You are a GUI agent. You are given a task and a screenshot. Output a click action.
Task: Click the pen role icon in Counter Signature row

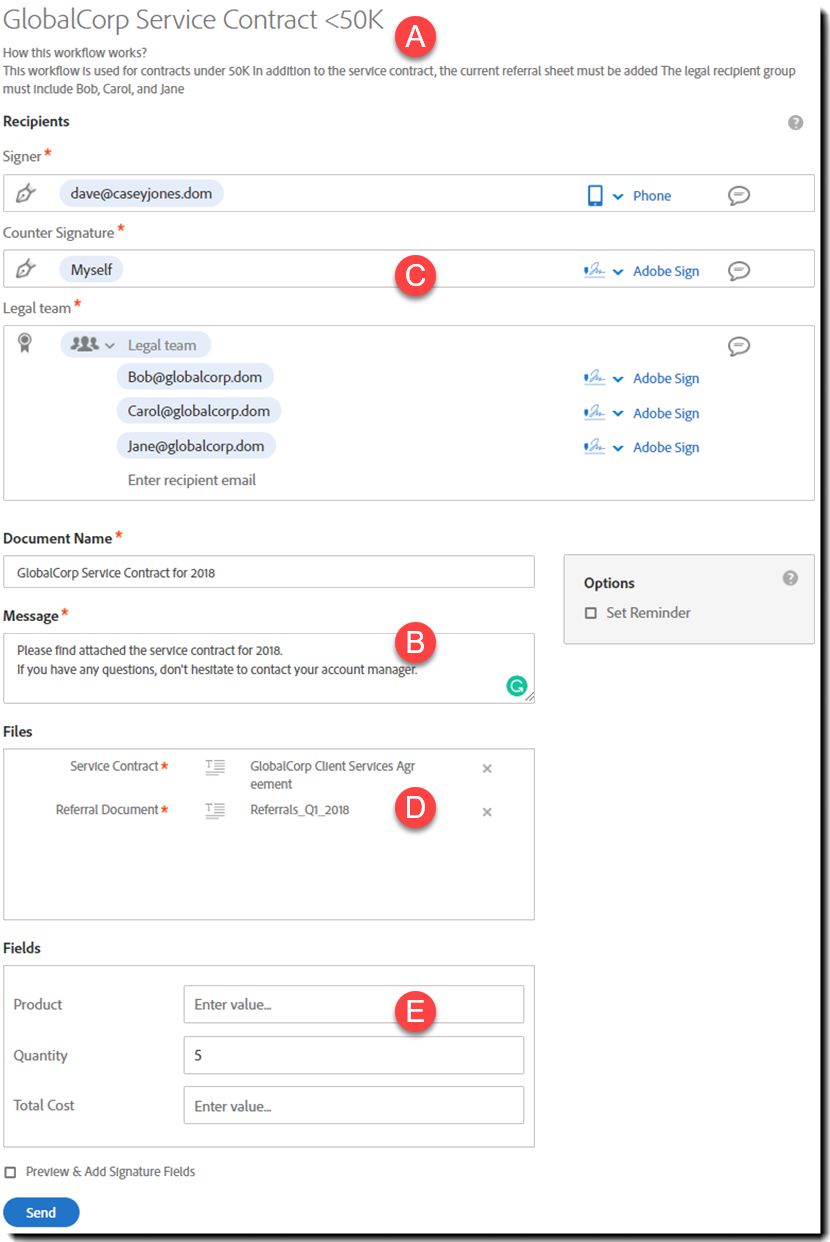coord(26,269)
